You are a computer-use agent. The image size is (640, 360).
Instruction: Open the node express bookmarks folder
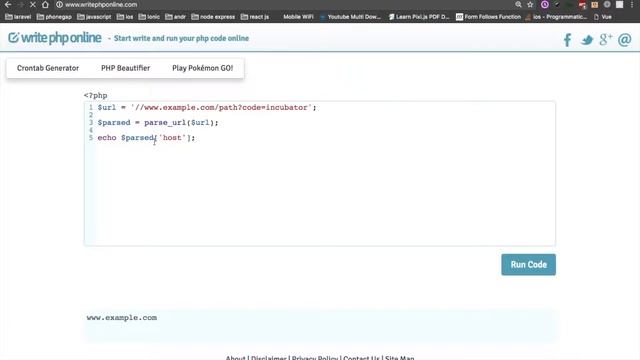tap(213, 17)
